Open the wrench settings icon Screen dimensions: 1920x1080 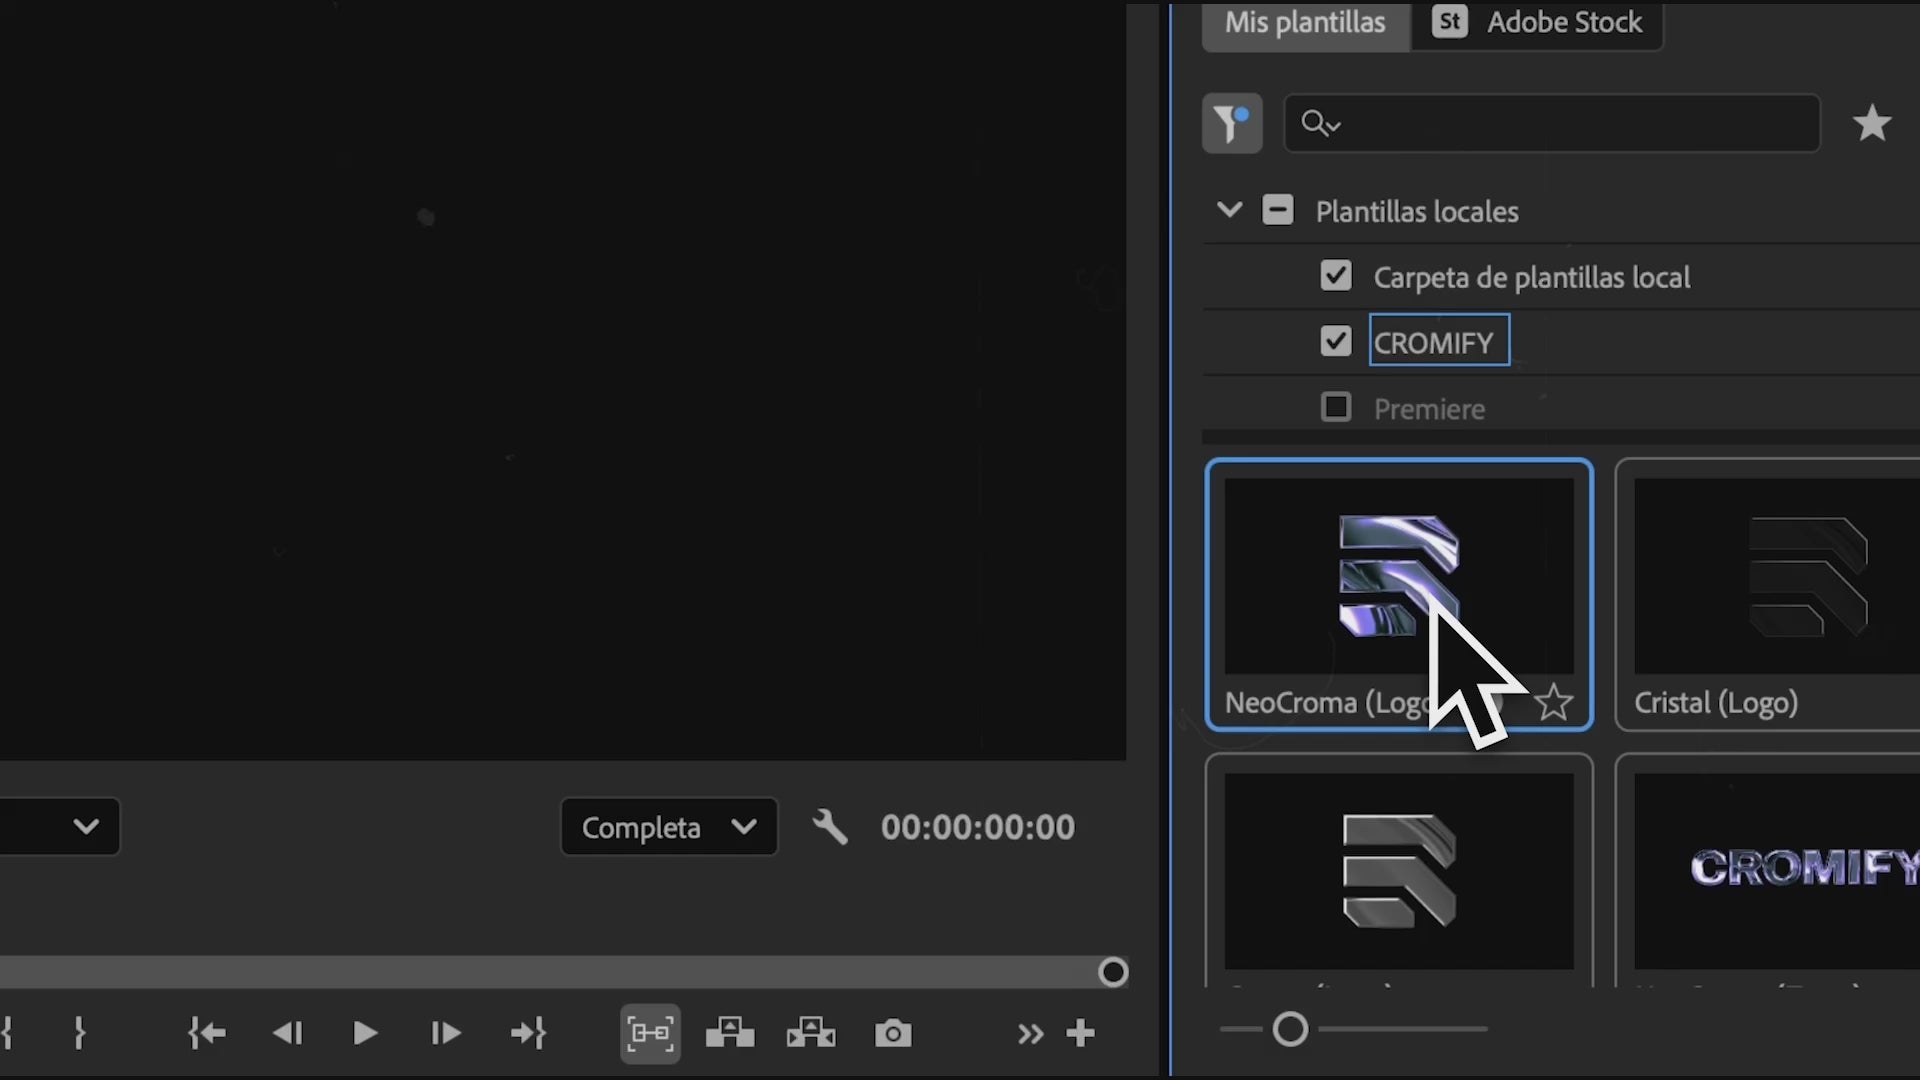pos(830,827)
